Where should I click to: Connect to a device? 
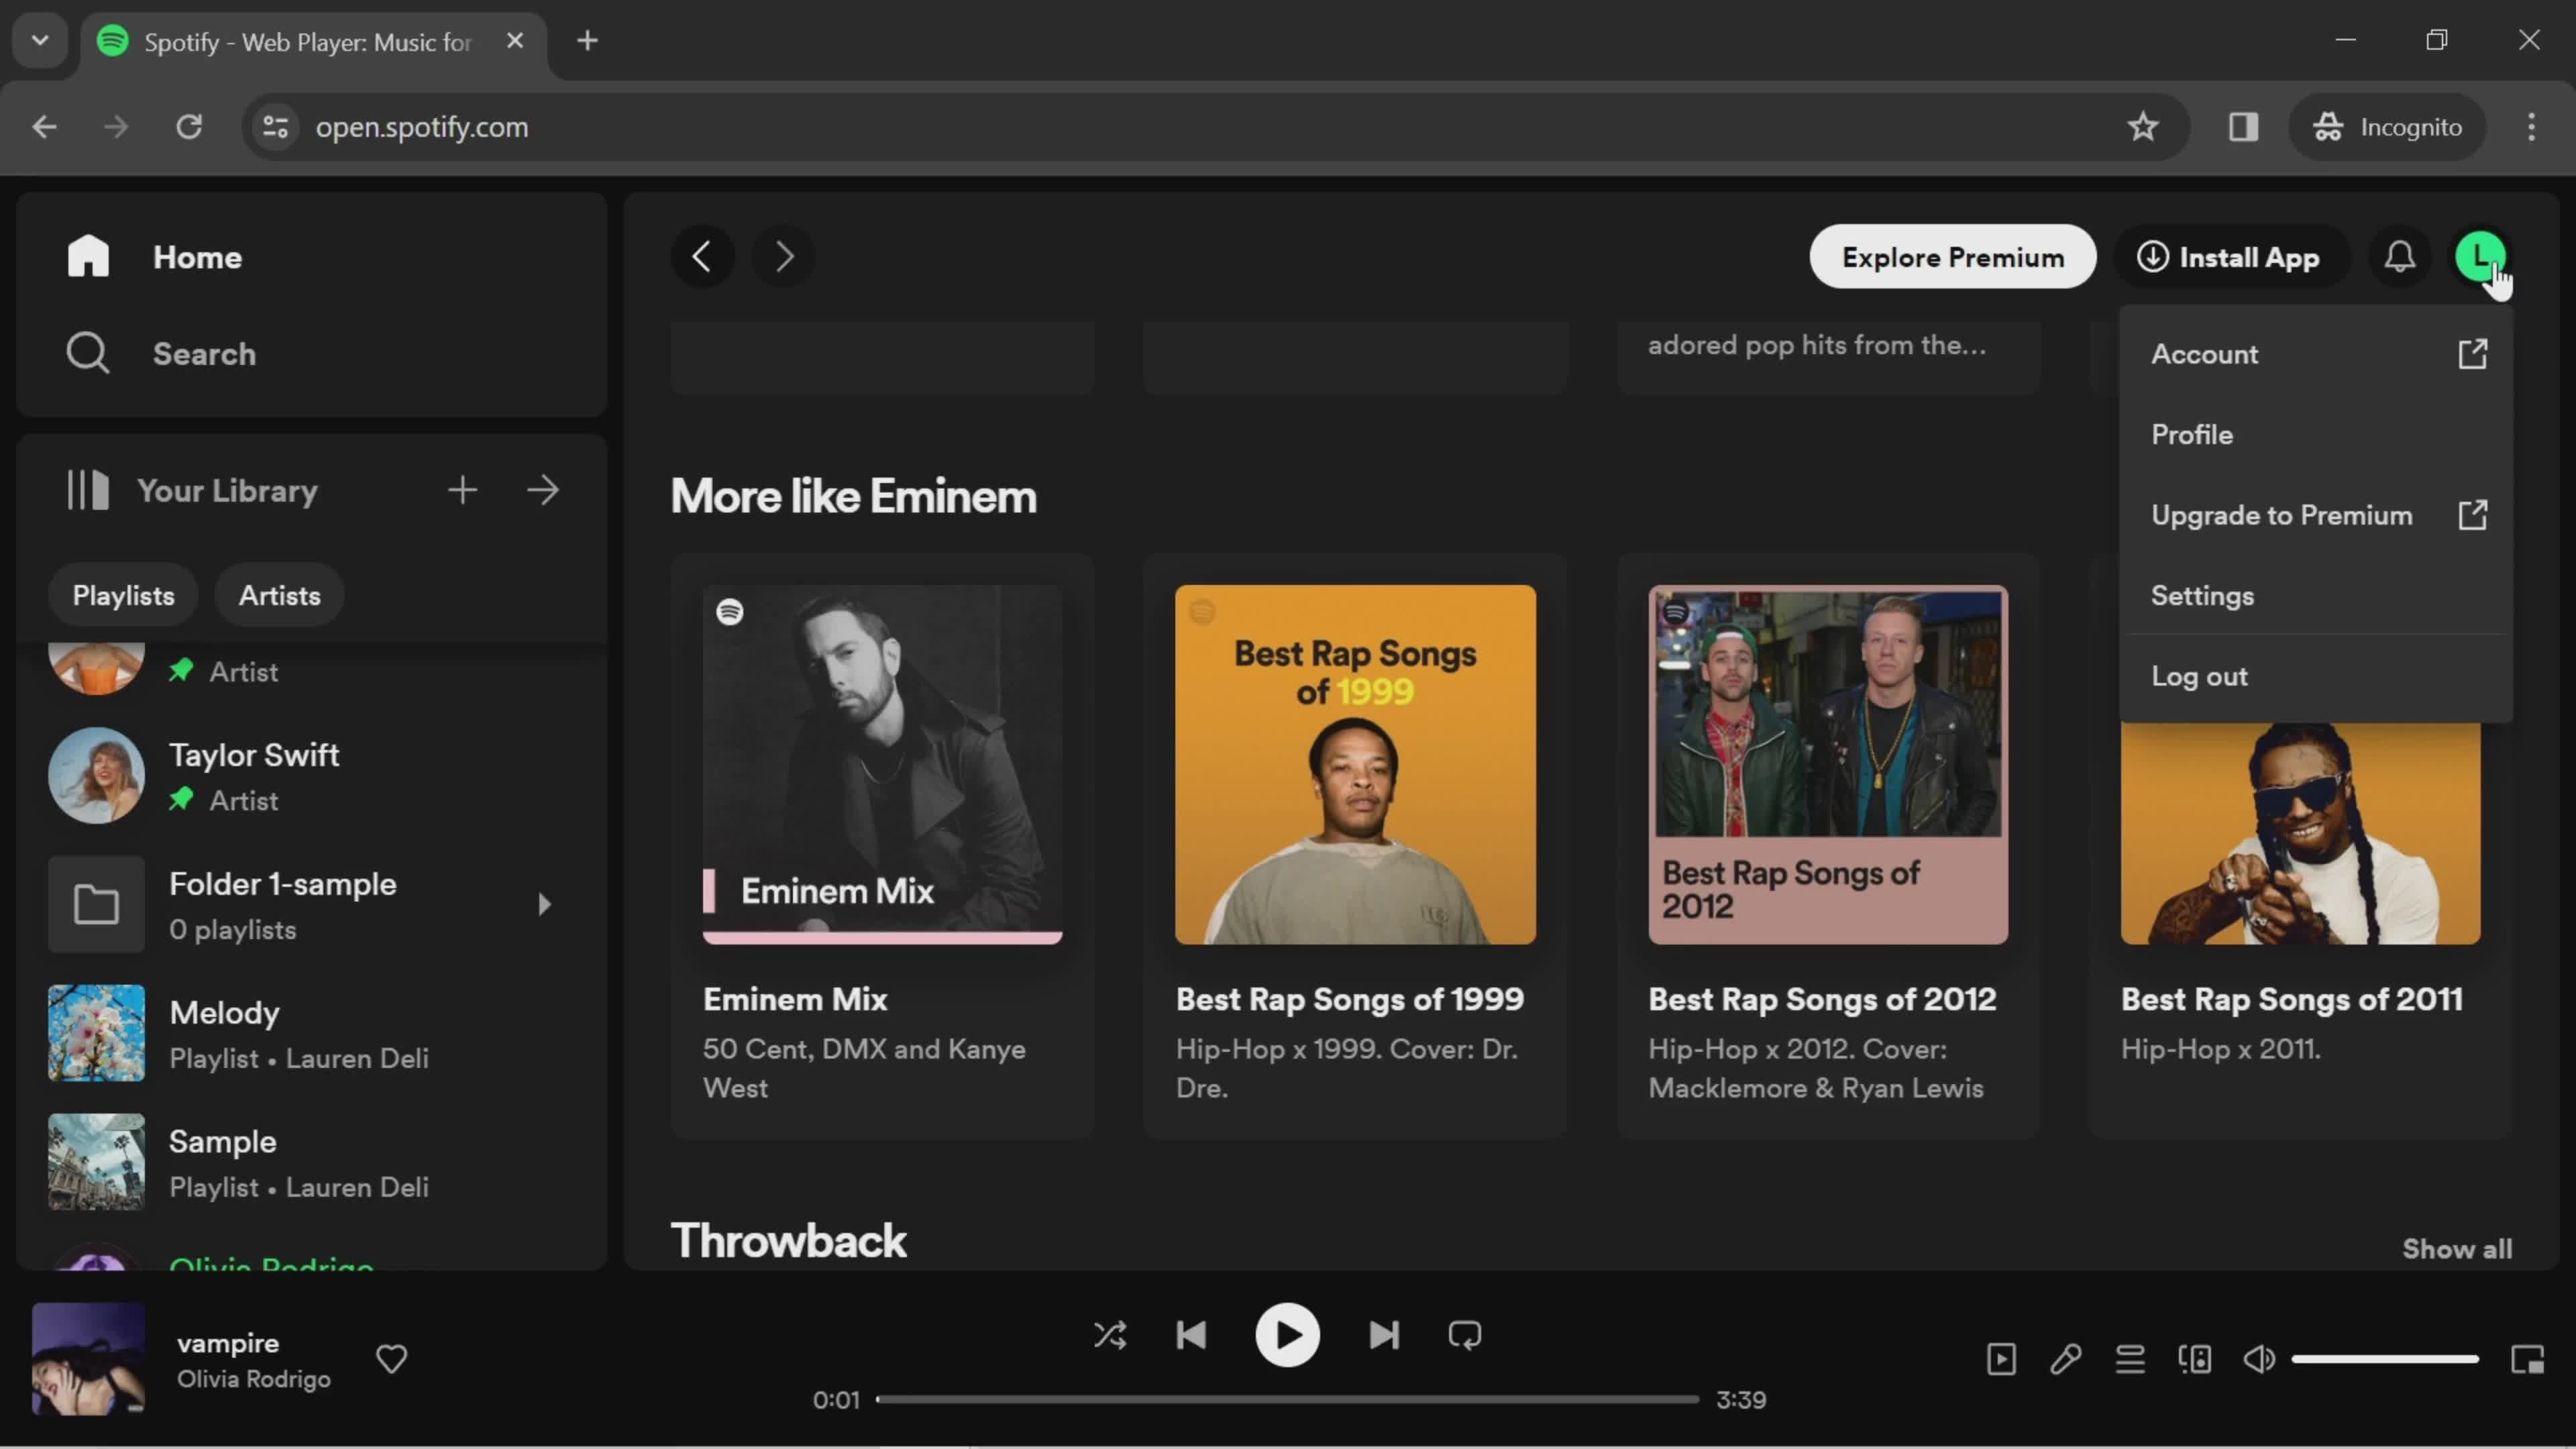point(2195,1359)
